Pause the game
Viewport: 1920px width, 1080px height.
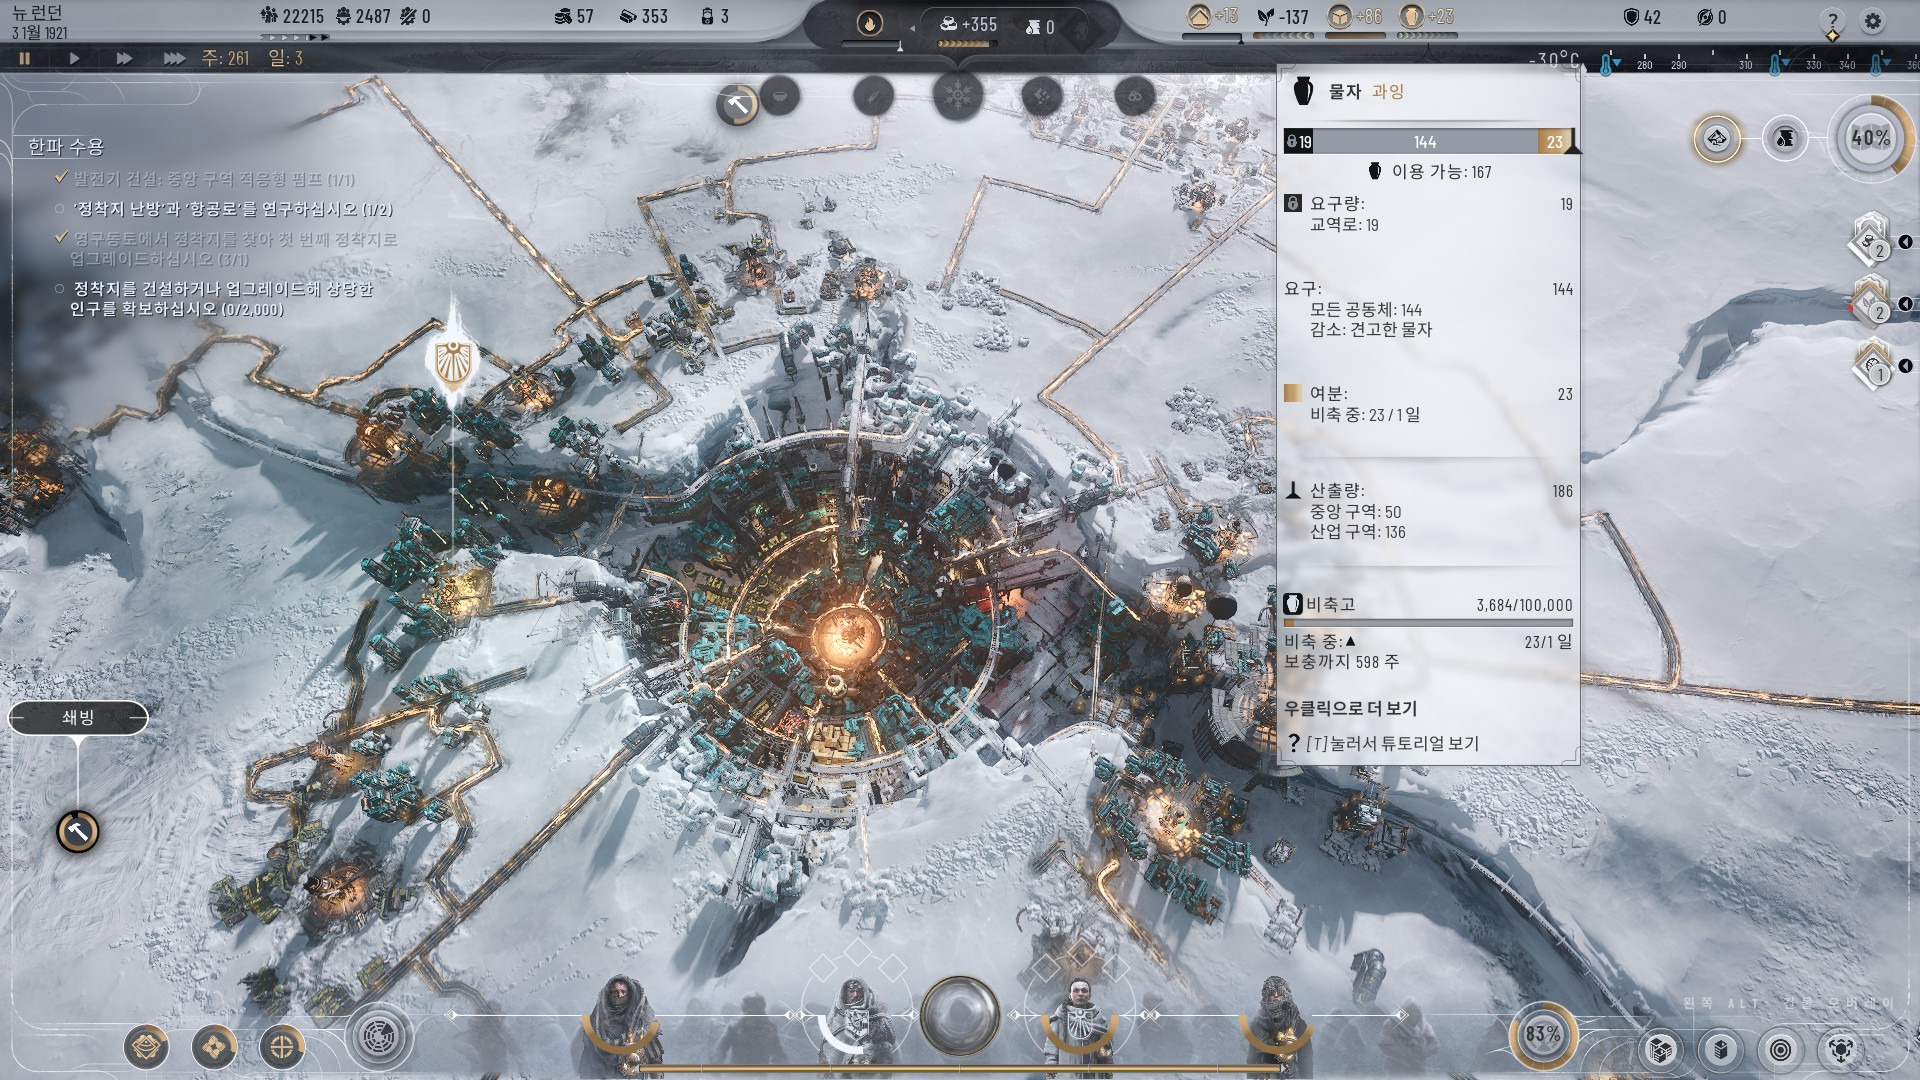(25, 58)
